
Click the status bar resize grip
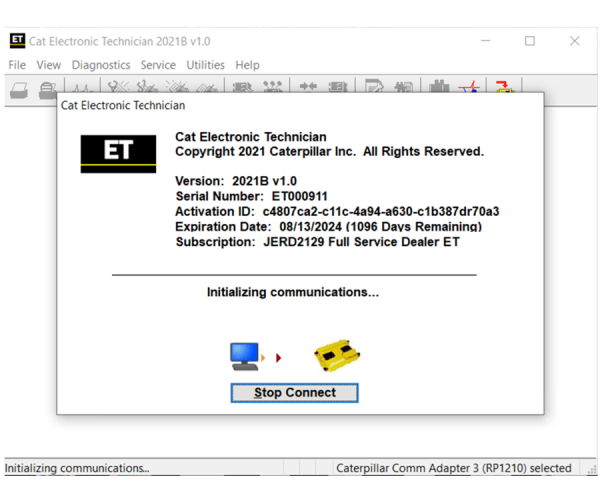[x=592, y=469]
